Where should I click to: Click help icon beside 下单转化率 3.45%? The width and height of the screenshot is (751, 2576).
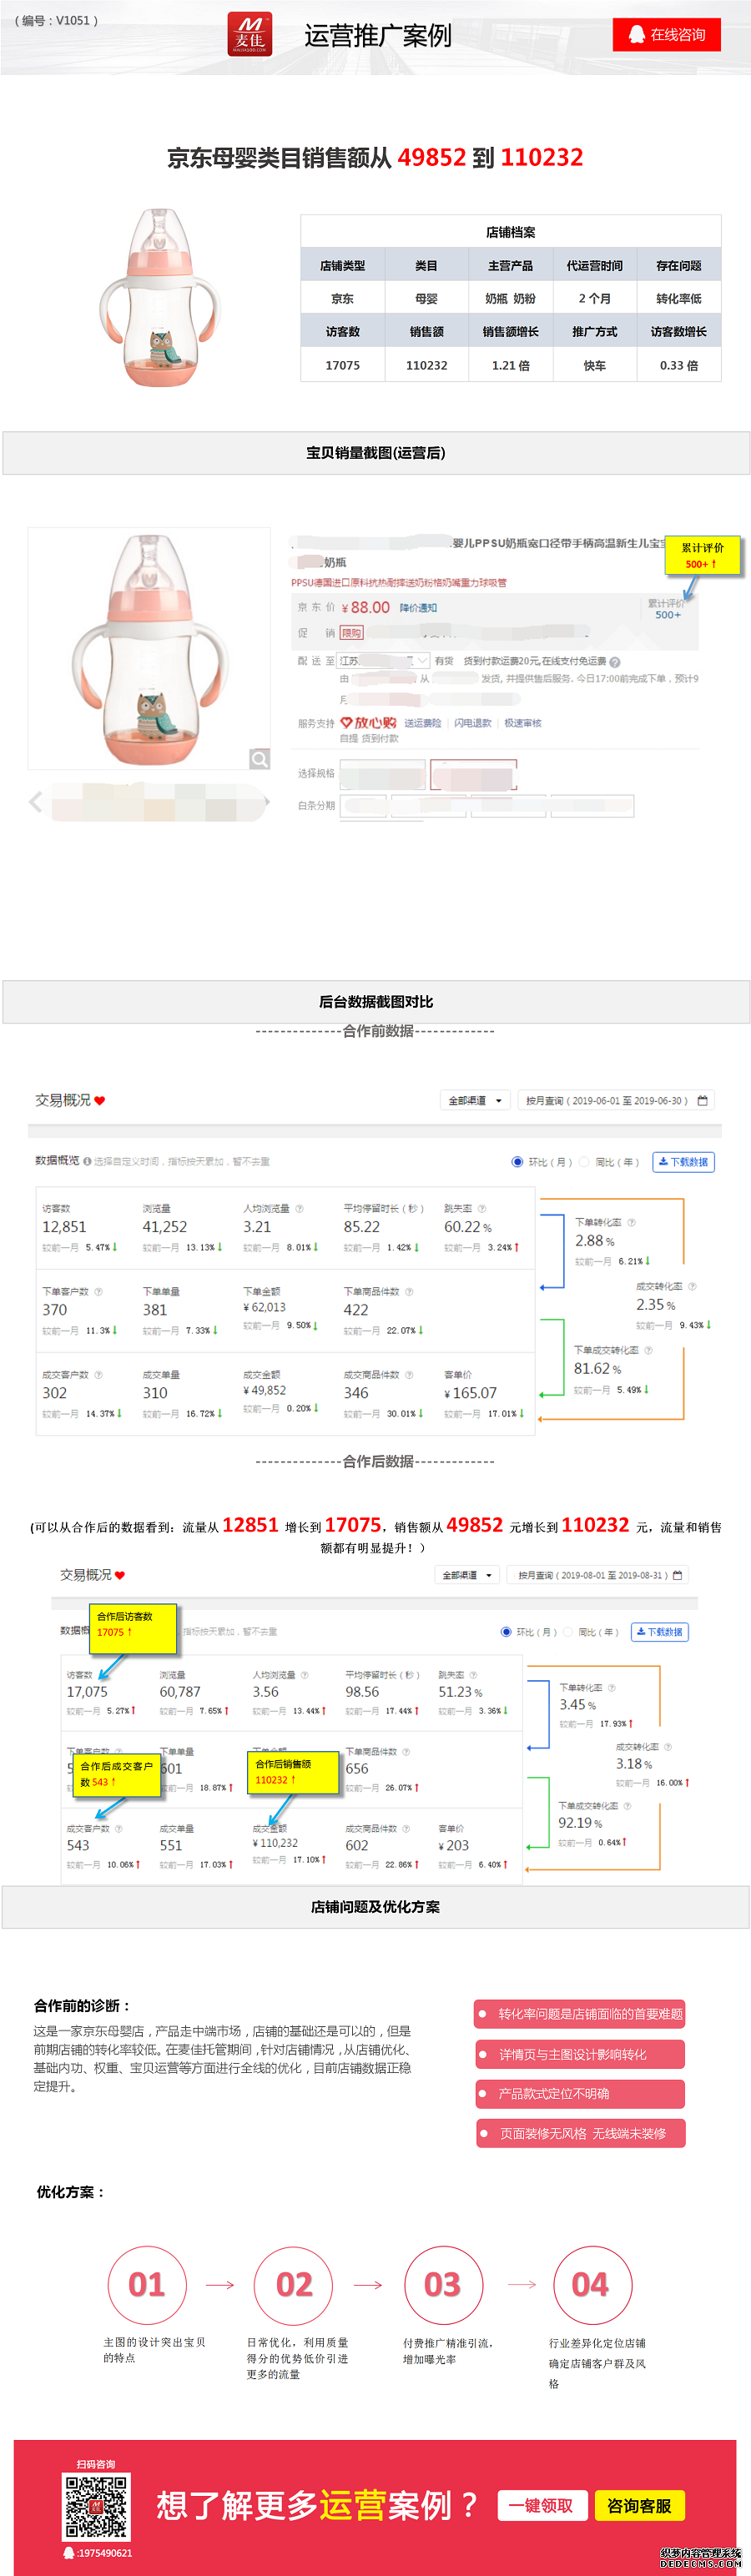point(611,1688)
